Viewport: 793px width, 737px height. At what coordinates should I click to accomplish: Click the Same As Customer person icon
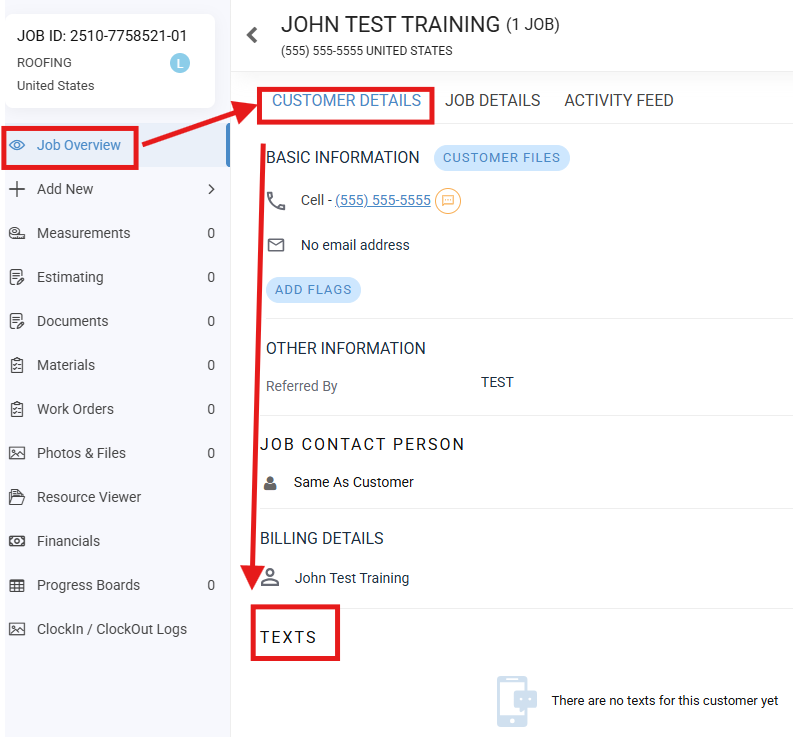click(271, 483)
